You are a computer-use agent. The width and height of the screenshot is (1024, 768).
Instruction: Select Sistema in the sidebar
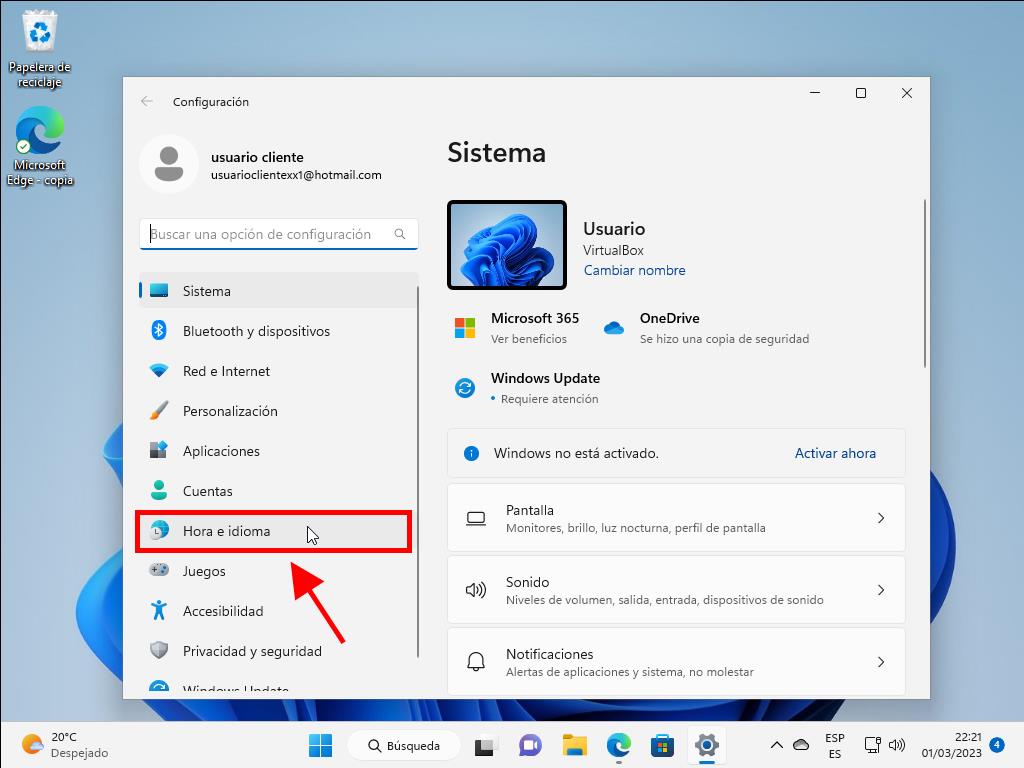(207, 291)
